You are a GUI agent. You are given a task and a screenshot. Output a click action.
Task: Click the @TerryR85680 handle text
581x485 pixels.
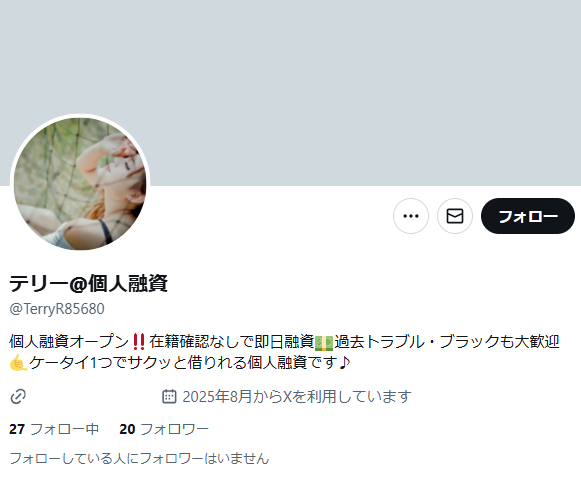57,309
